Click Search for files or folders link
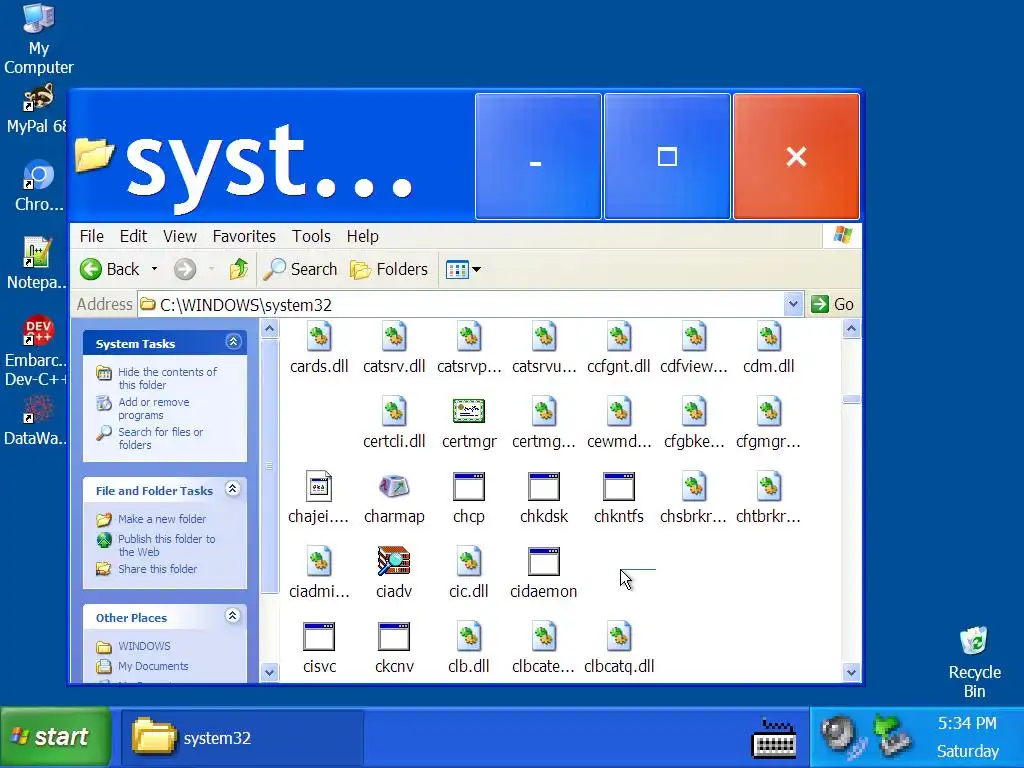This screenshot has height=768, width=1024. click(161, 438)
